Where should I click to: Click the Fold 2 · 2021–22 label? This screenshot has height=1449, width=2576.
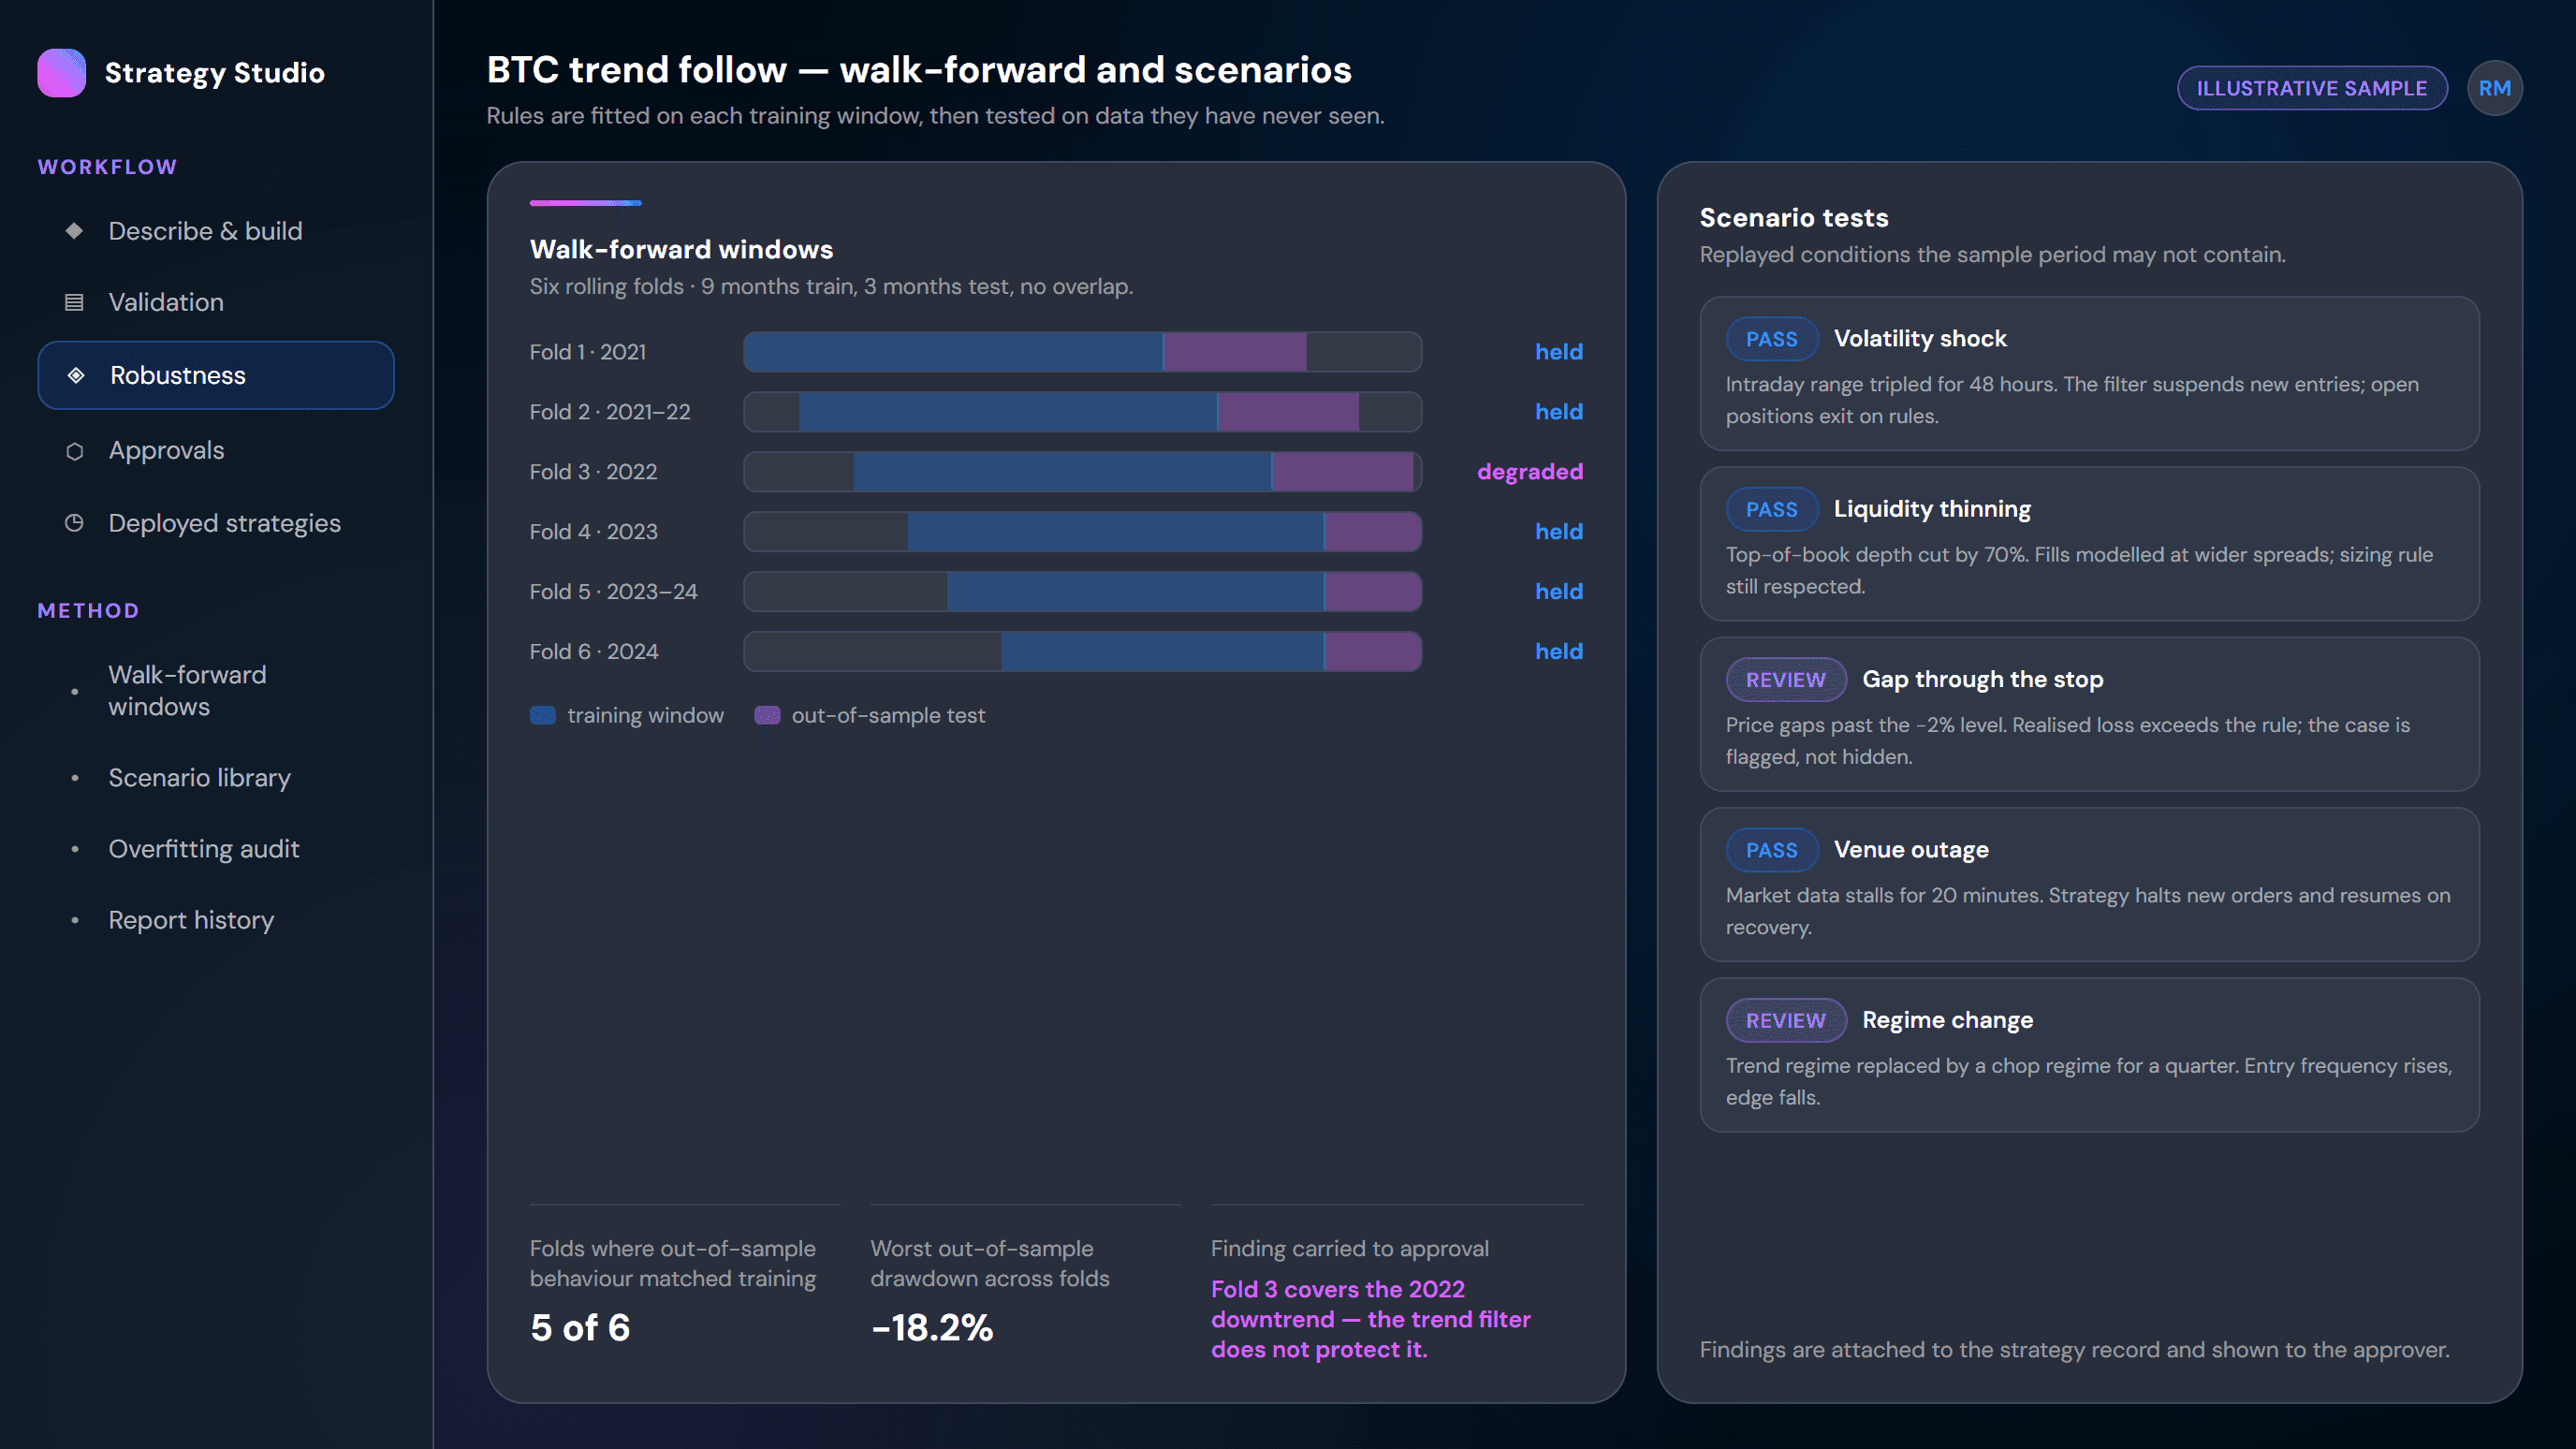pyautogui.click(x=610, y=412)
